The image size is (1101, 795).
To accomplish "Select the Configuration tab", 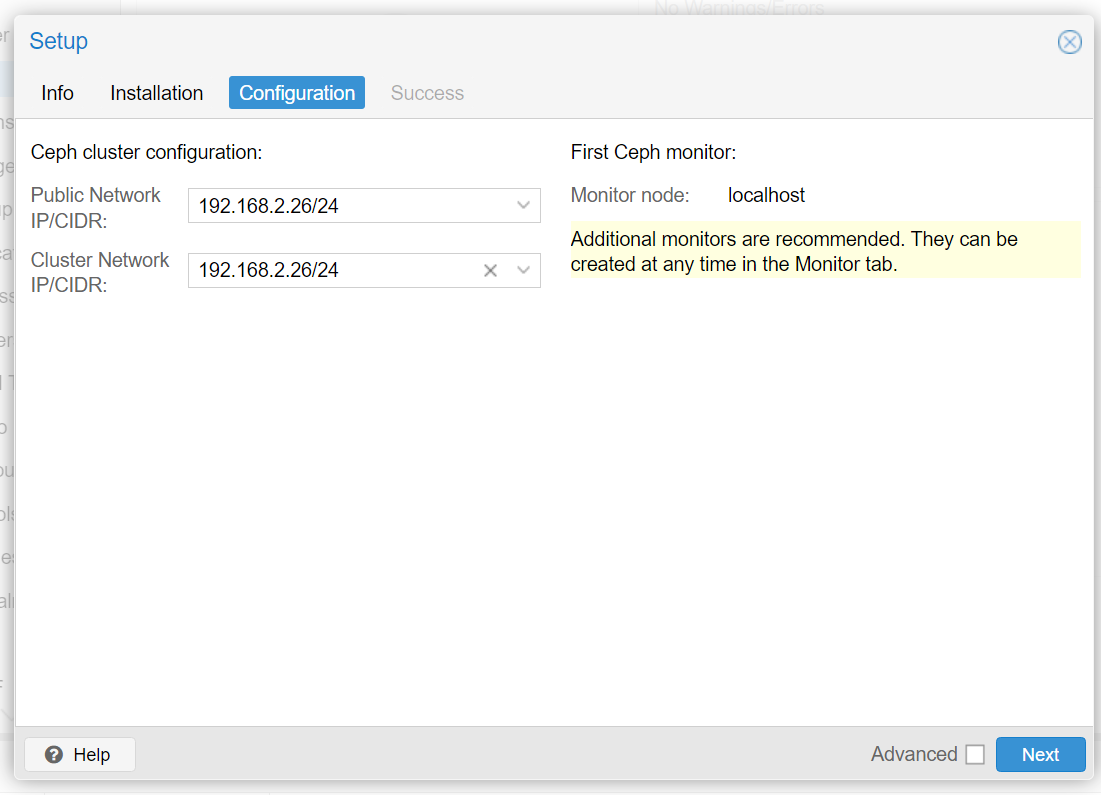I will pyautogui.click(x=296, y=92).
